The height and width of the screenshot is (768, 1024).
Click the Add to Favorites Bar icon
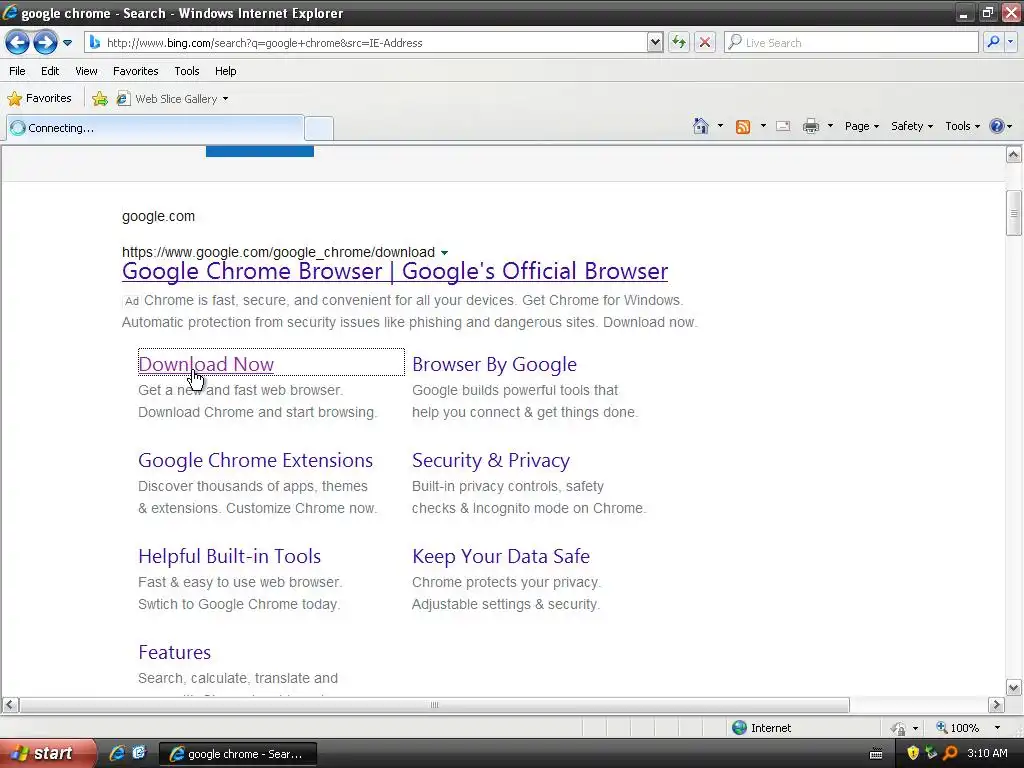coord(100,99)
